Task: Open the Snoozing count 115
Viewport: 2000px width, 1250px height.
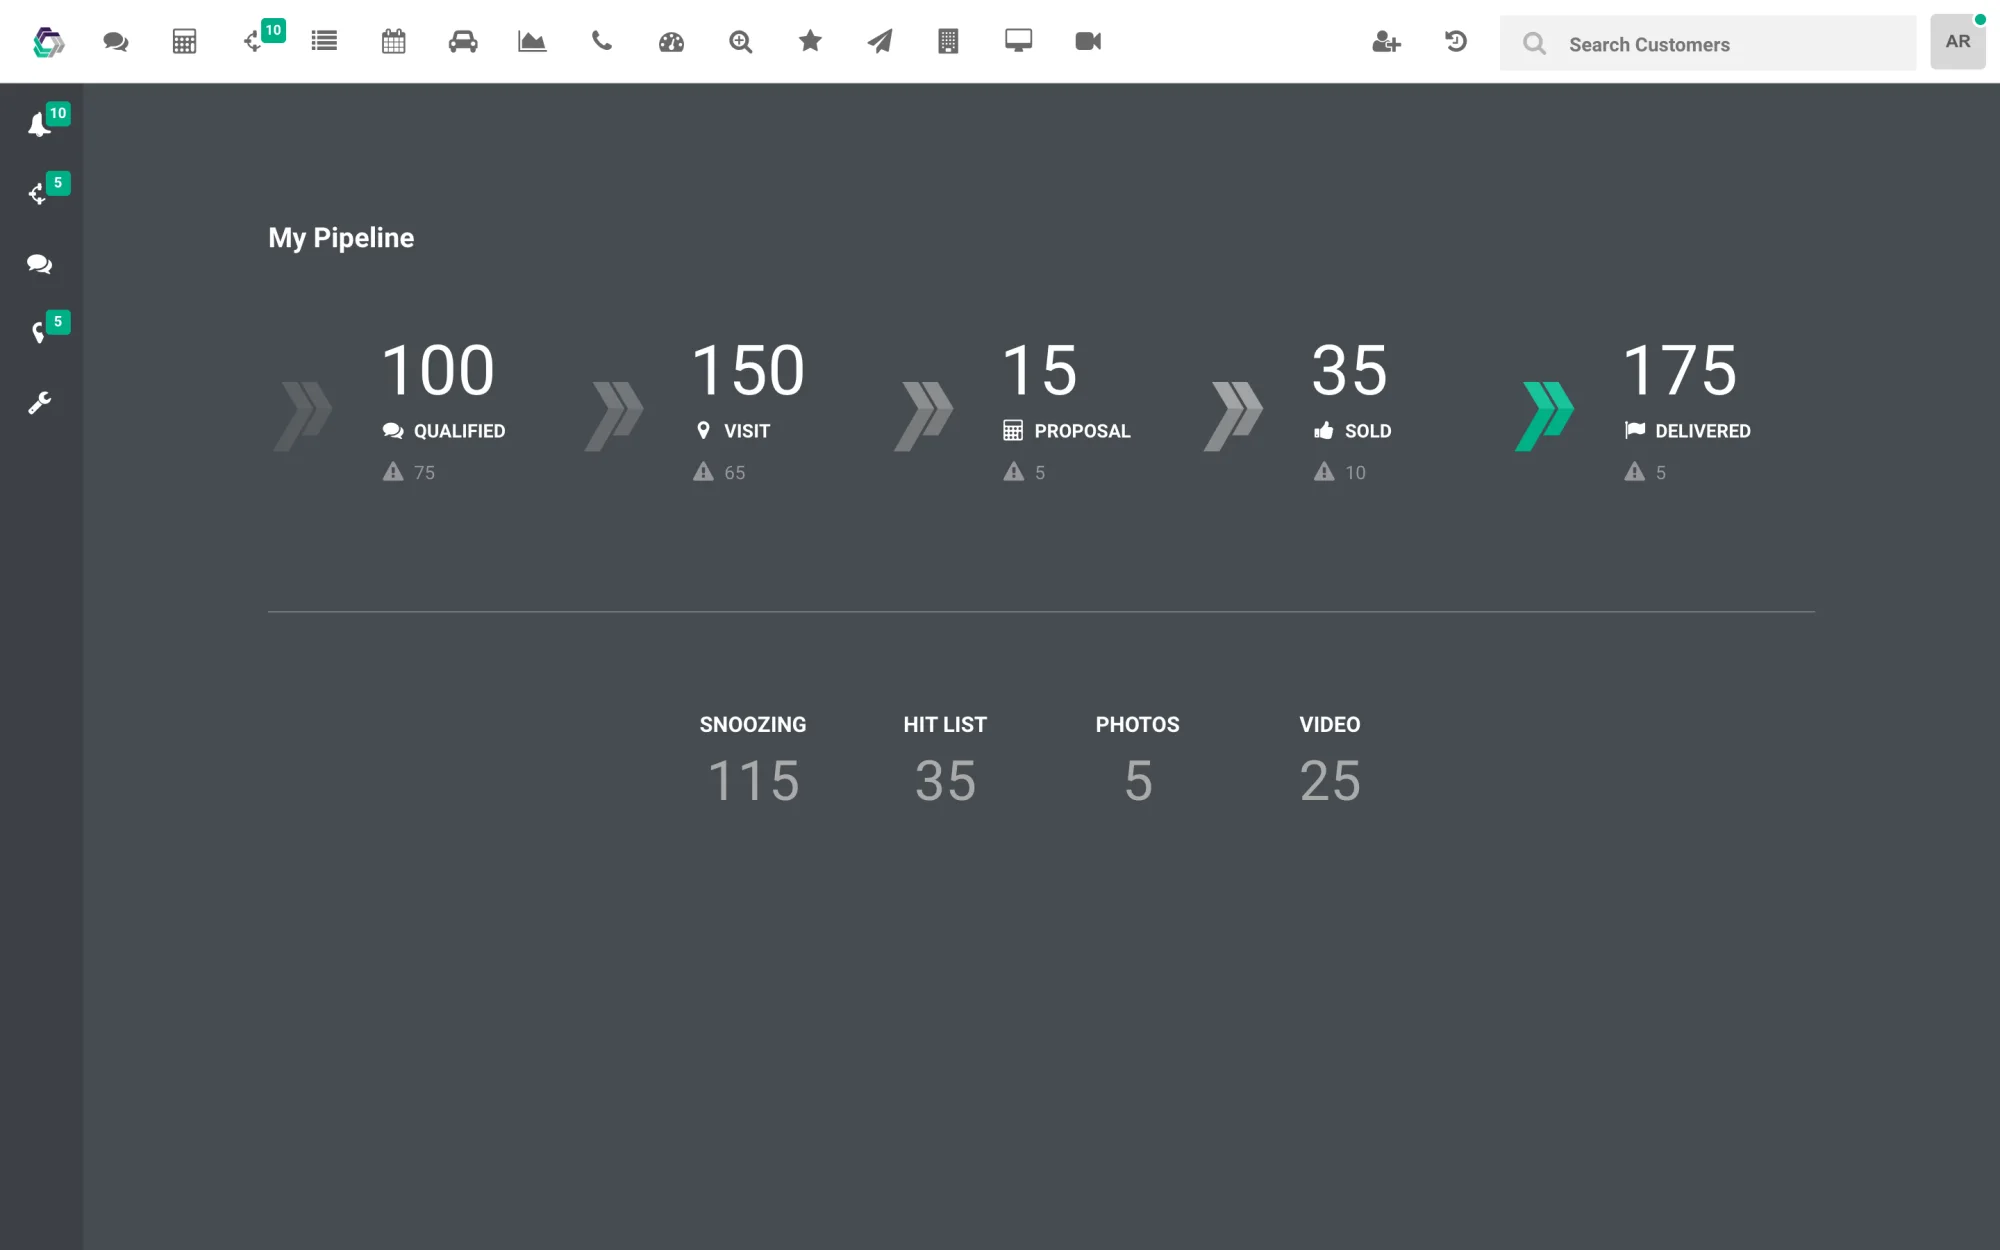Action: (x=753, y=780)
